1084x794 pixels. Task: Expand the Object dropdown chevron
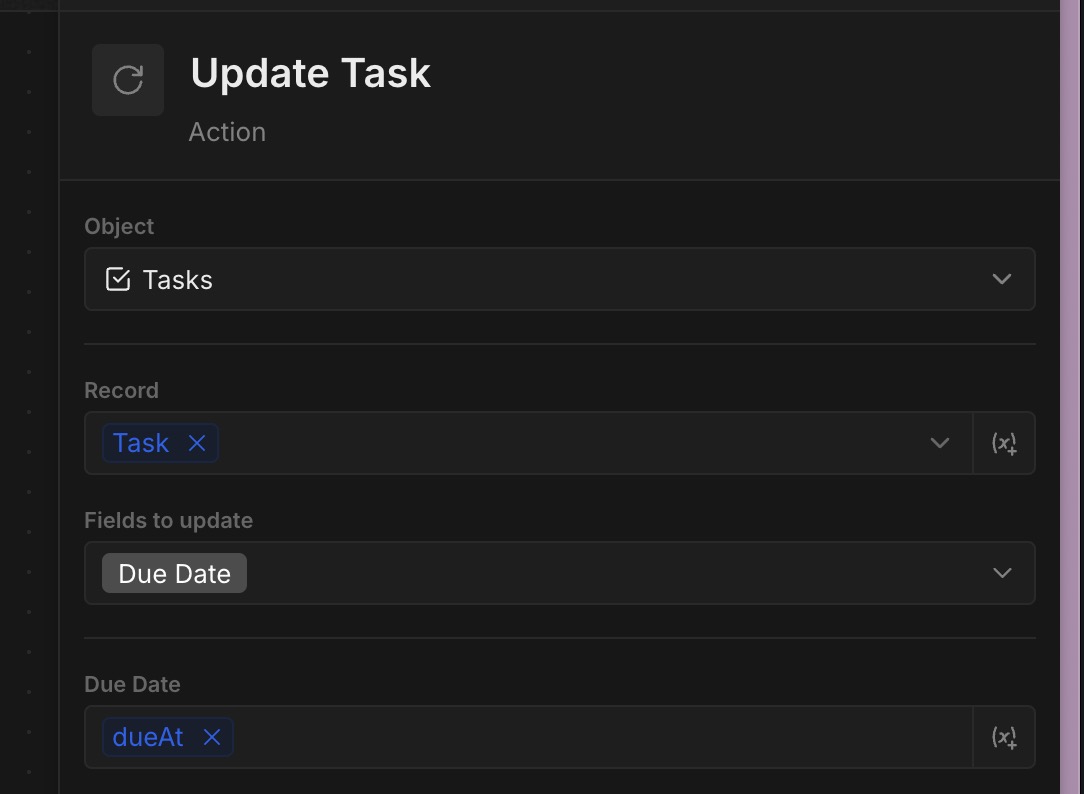(1002, 279)
